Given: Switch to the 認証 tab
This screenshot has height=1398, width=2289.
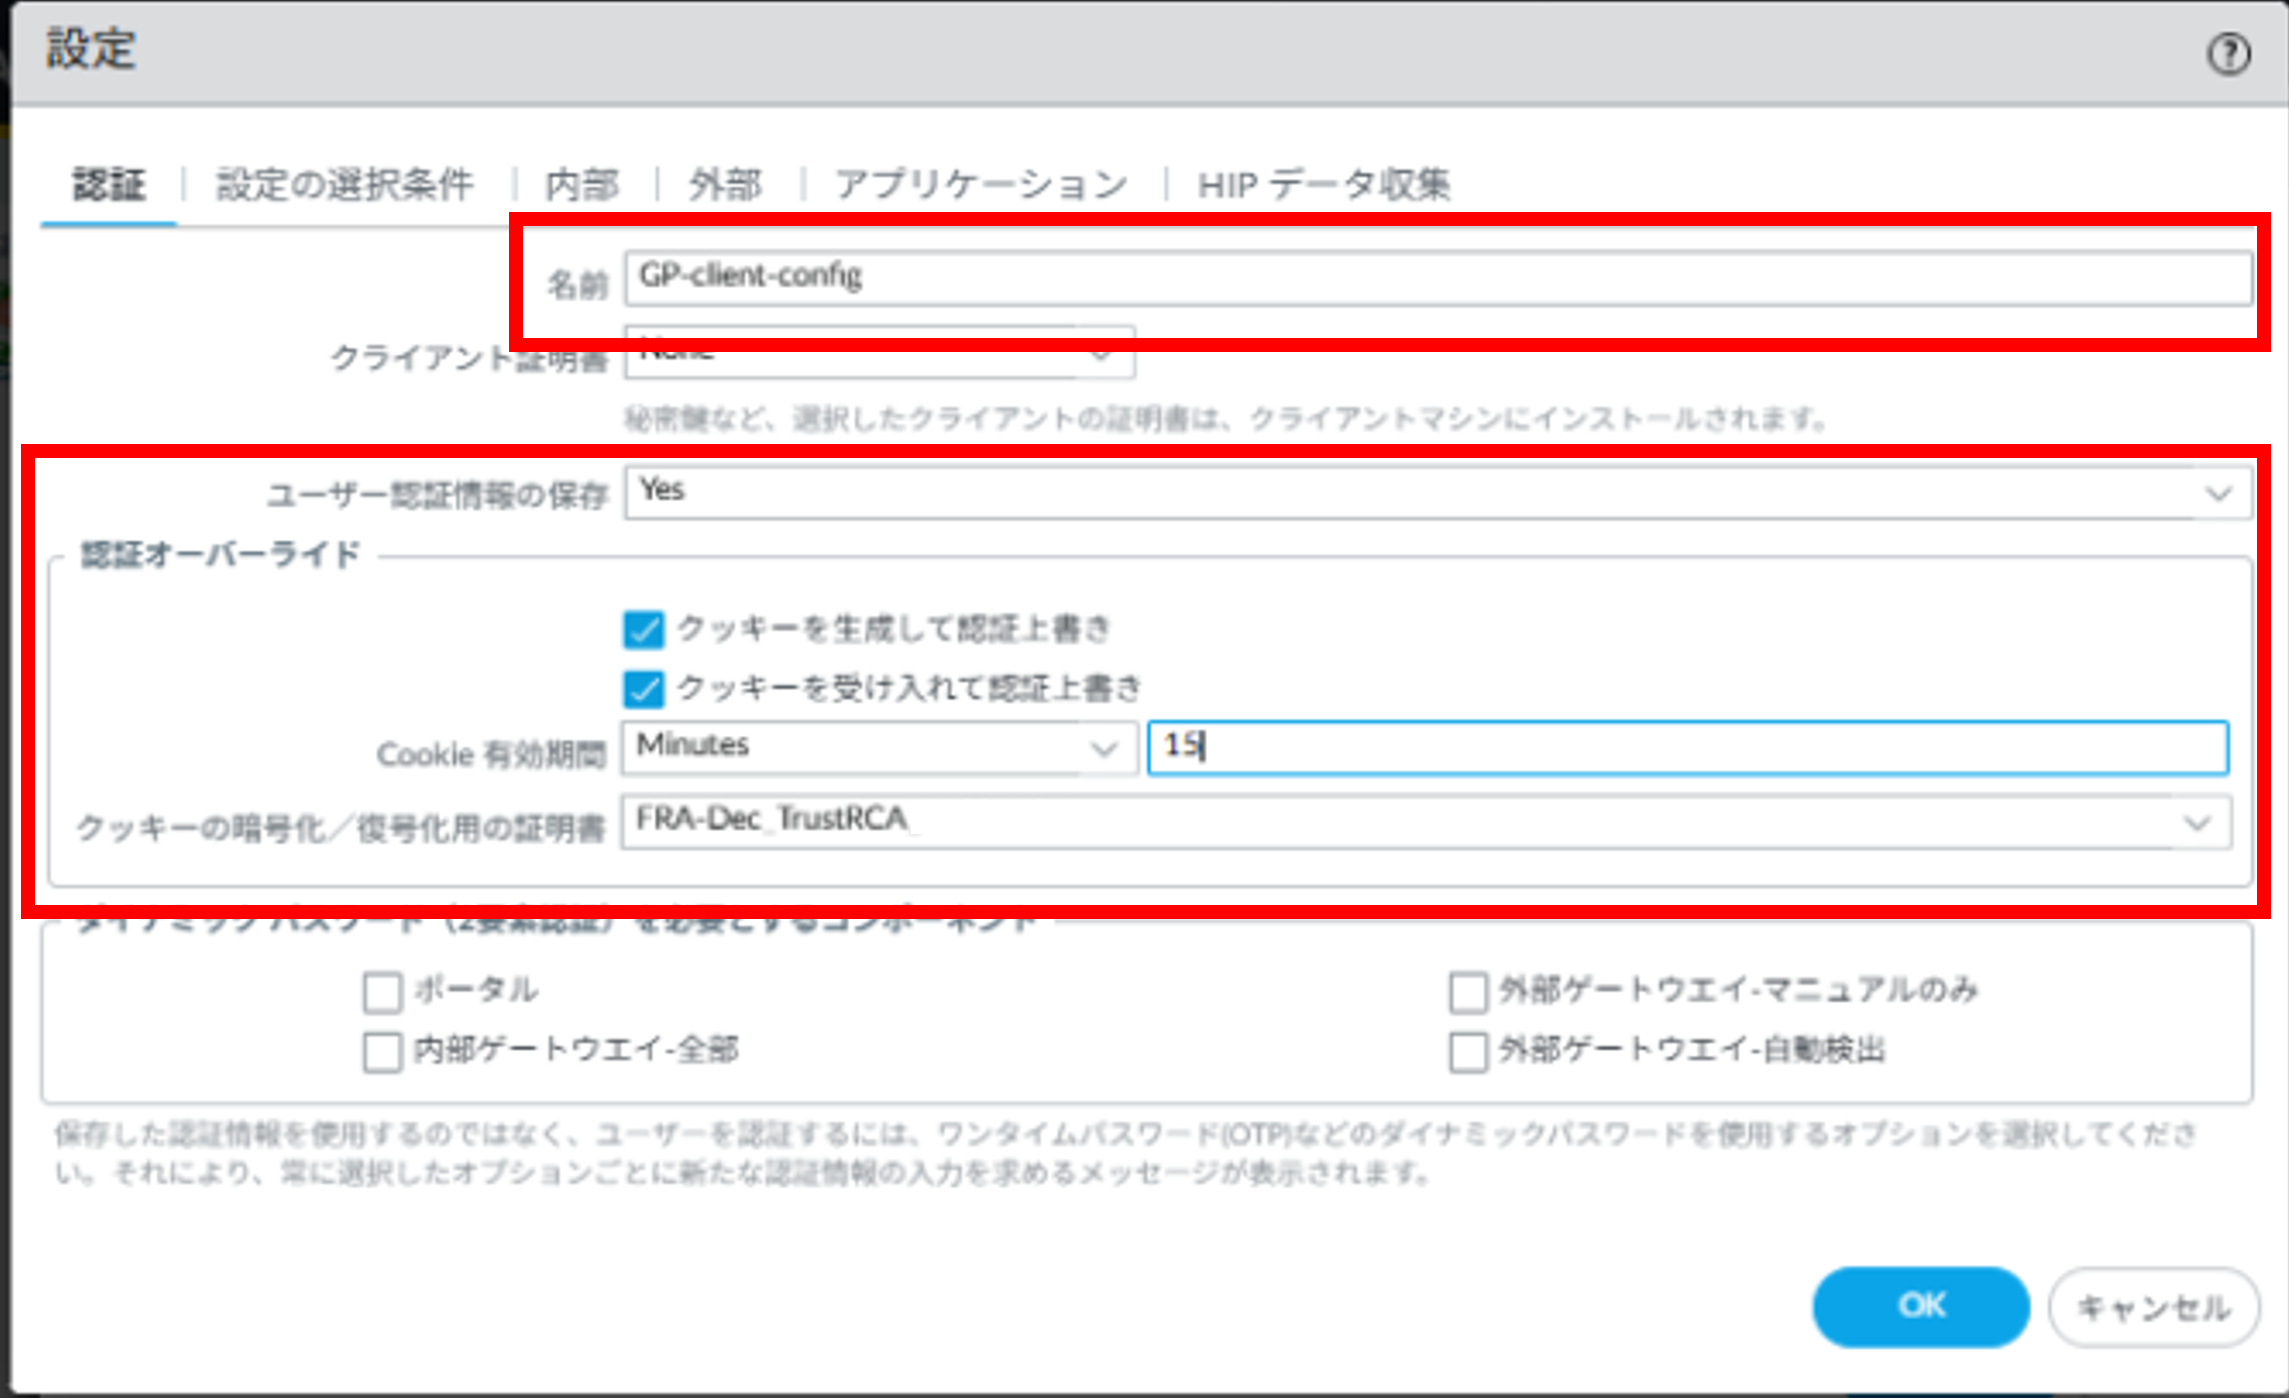Looking at the screenshot, I should tap(109, 185).
